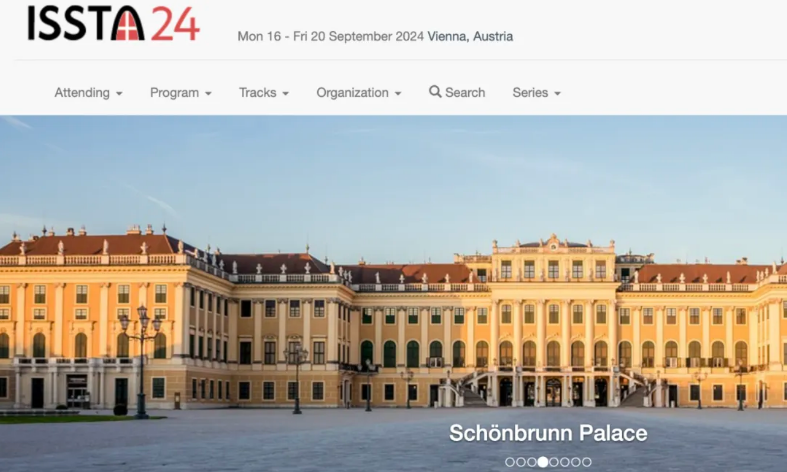
Task: Select the fifth carousel indicator dot
Action: click(554, 462)
